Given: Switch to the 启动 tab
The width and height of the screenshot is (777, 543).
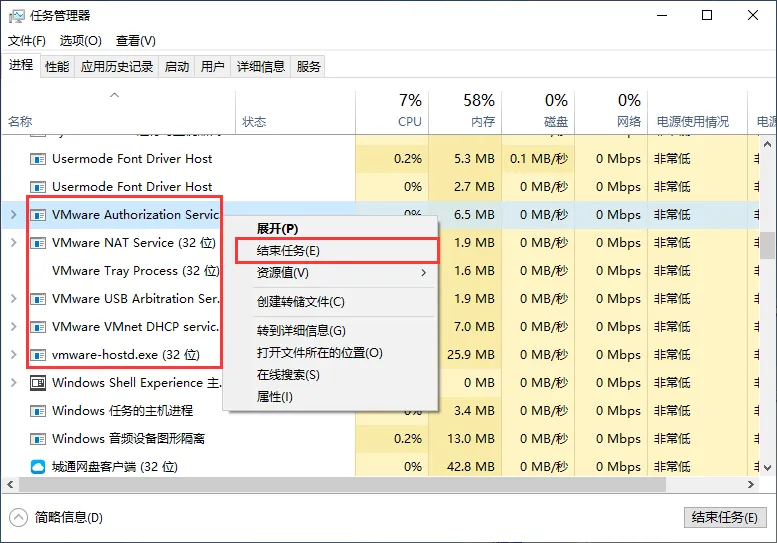Looking at the screenshot, I should [x=177, y=66].
